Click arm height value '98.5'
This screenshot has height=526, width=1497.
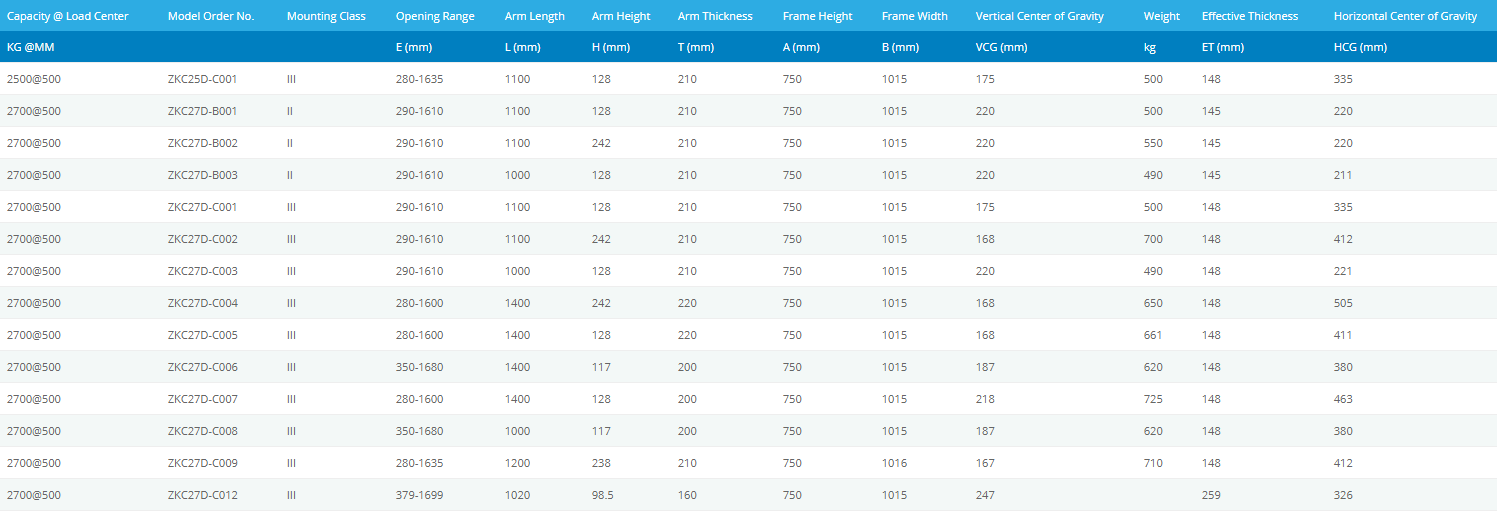tap(603, 495)
